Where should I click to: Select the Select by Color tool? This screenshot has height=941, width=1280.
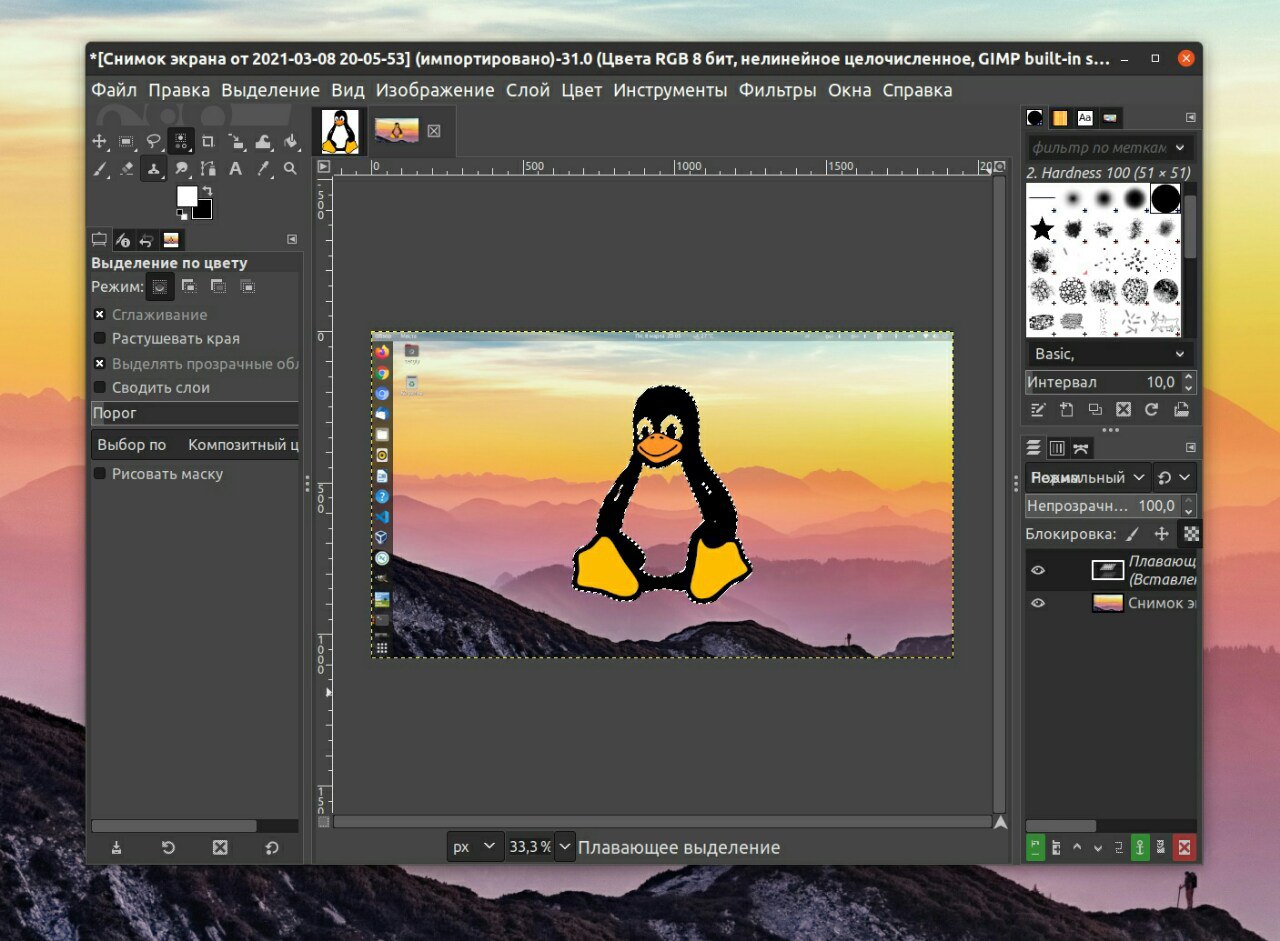180,141
